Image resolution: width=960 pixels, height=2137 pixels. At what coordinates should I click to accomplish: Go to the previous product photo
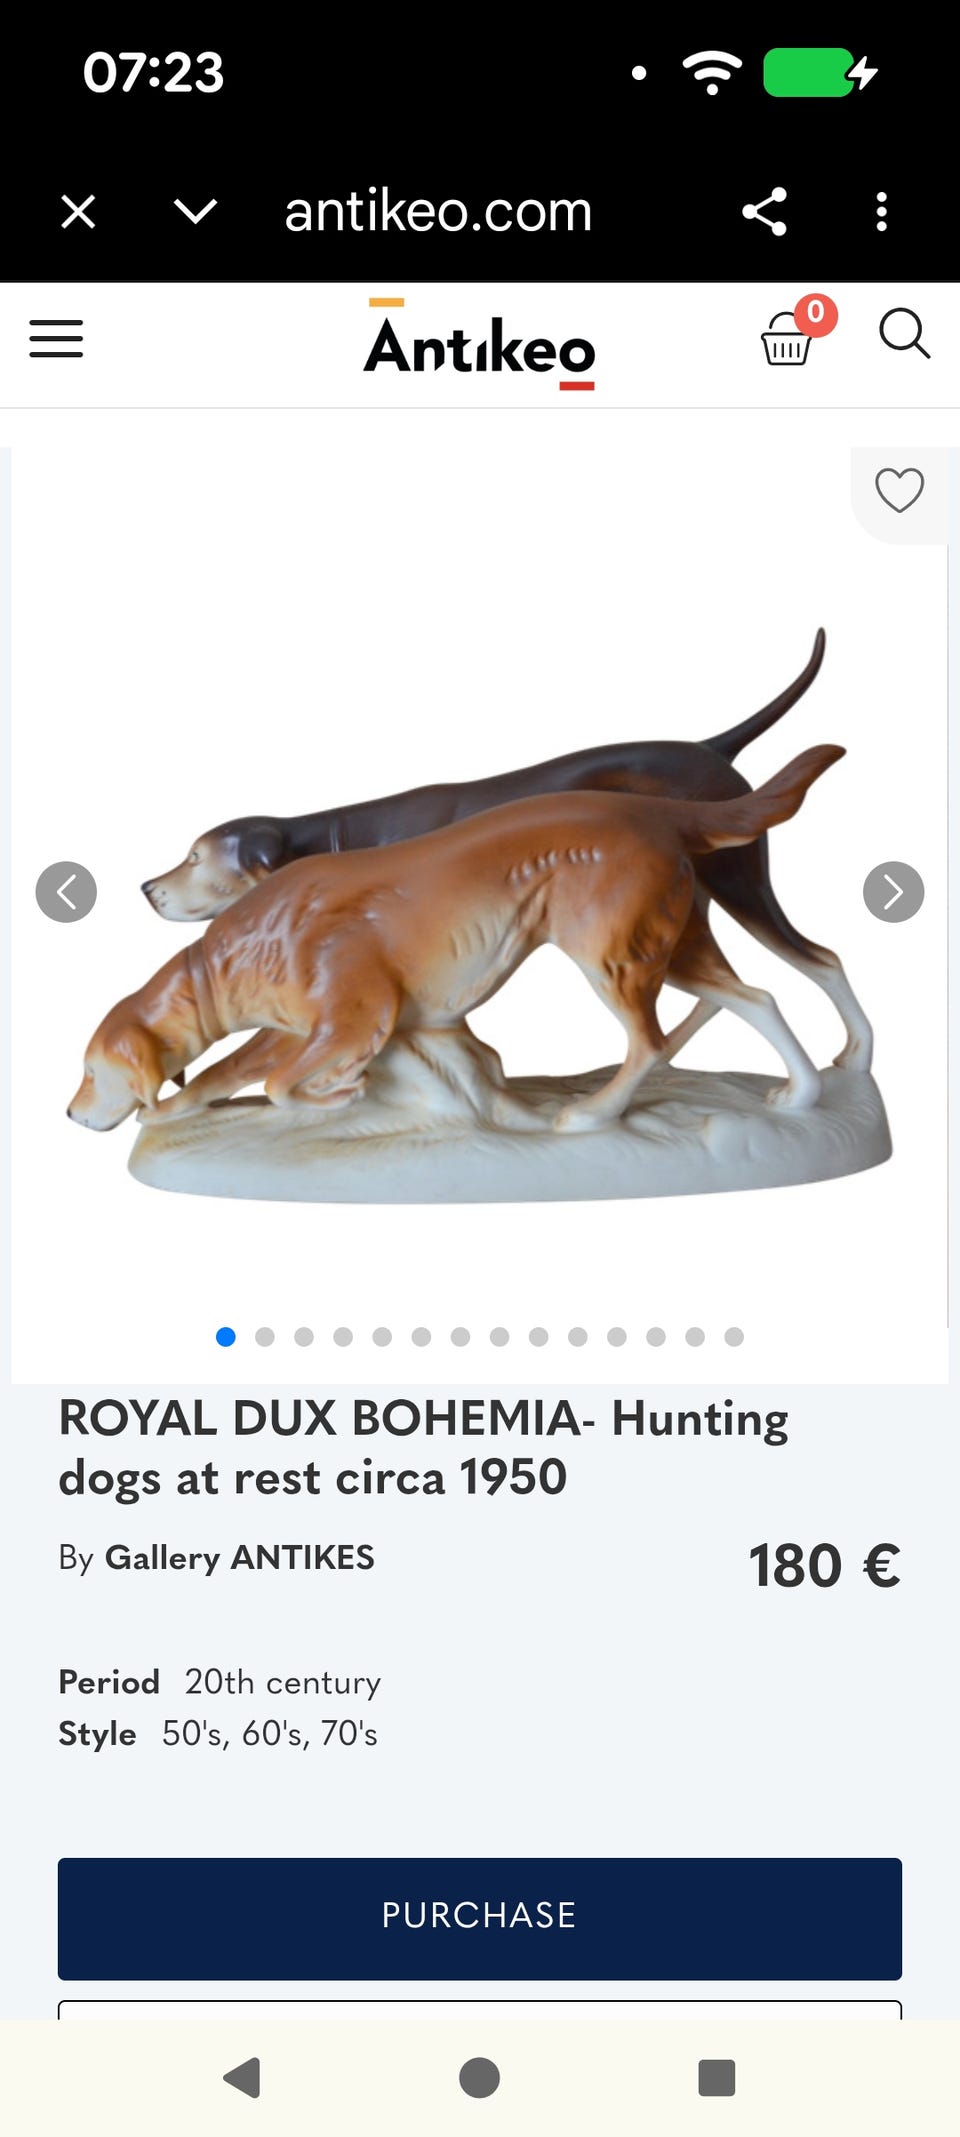(66, 891)
